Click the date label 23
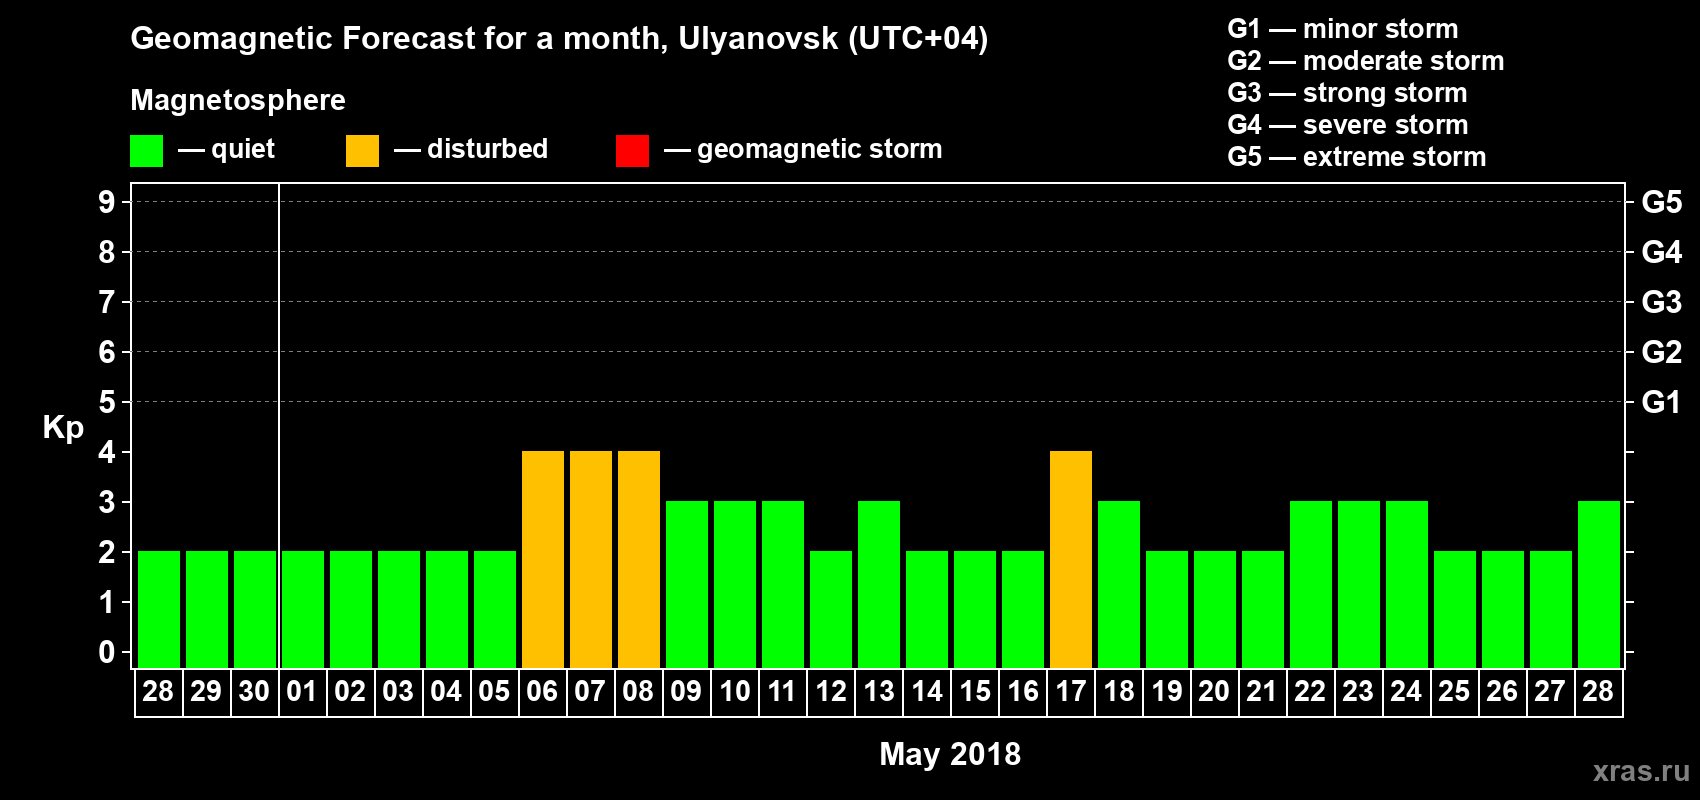 (1358, 692)
